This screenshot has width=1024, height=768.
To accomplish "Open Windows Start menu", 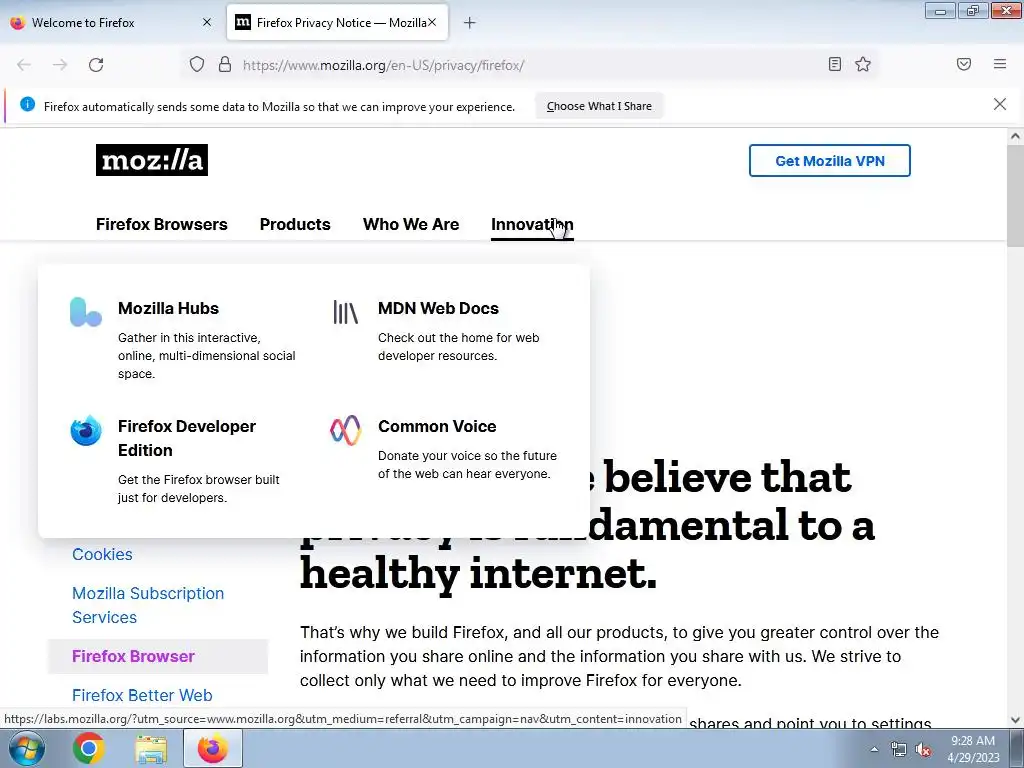I will click(x=26, y=748).
